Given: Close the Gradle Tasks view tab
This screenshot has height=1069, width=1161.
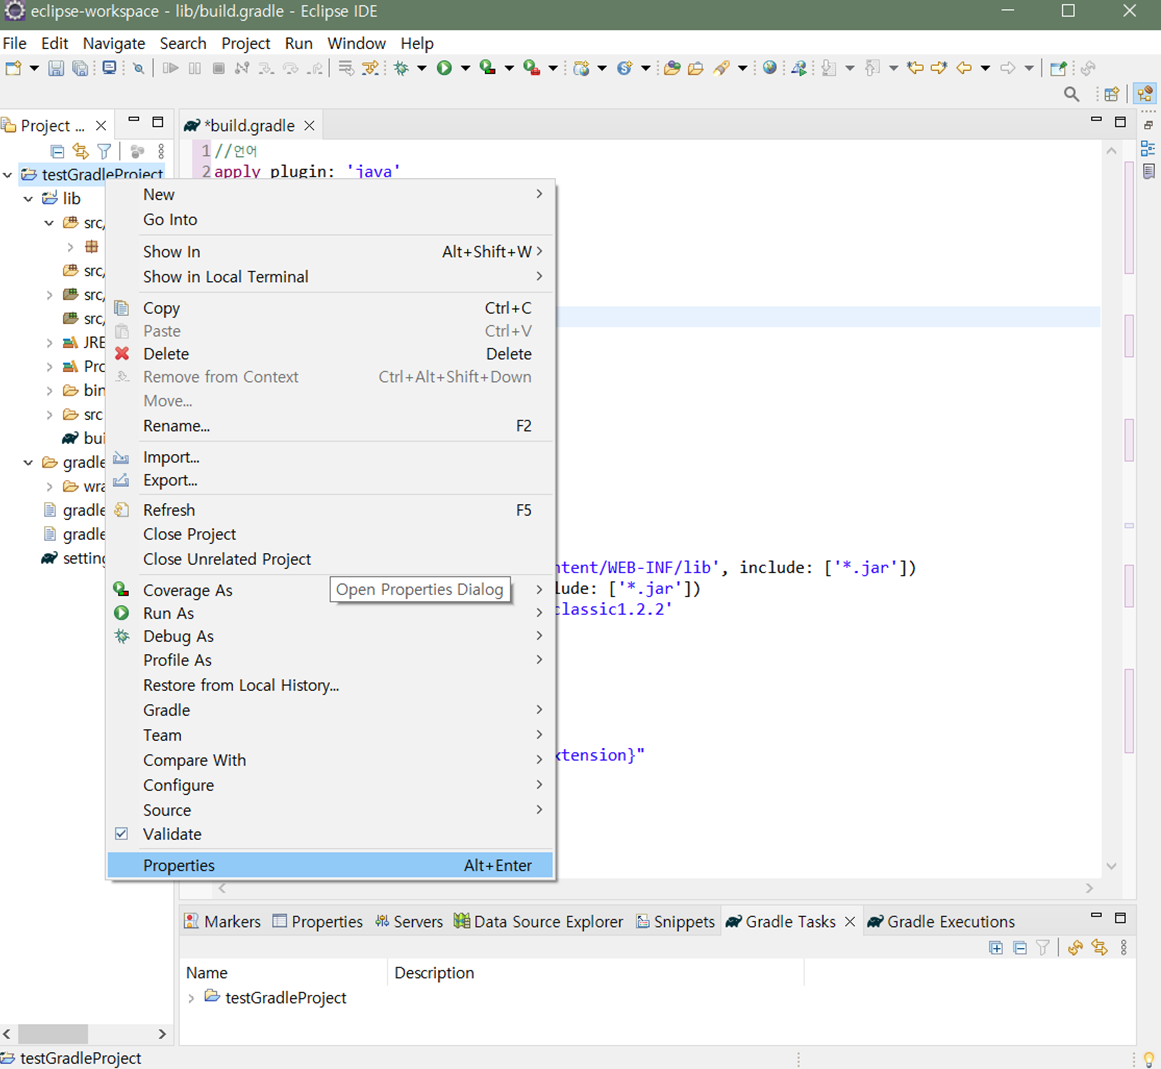Looking at the screenshot, I should click(x=850, y=922).
